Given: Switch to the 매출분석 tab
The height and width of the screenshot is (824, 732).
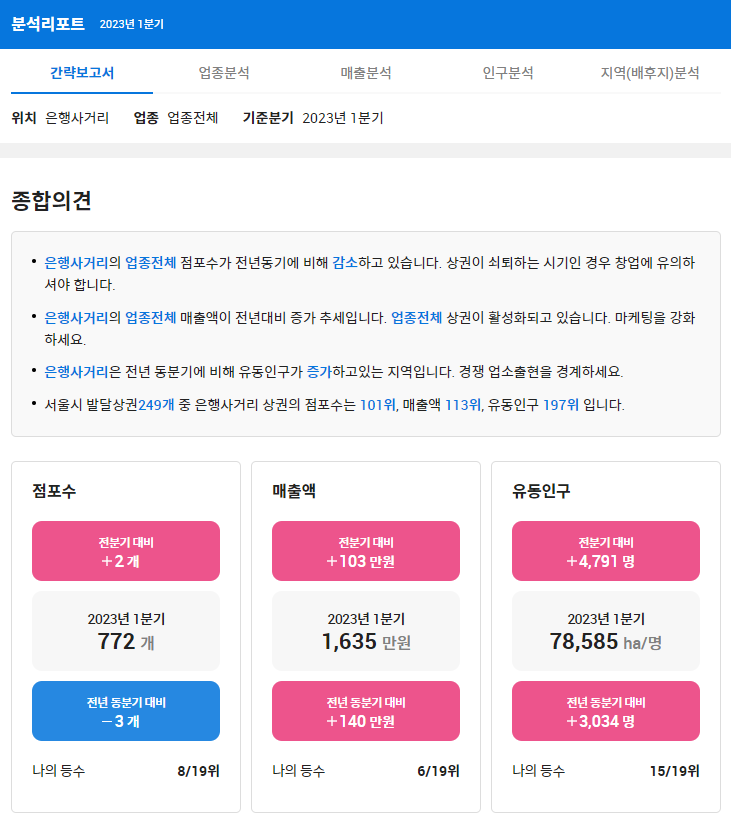Looking at the screenshot, I should [366, 73].
